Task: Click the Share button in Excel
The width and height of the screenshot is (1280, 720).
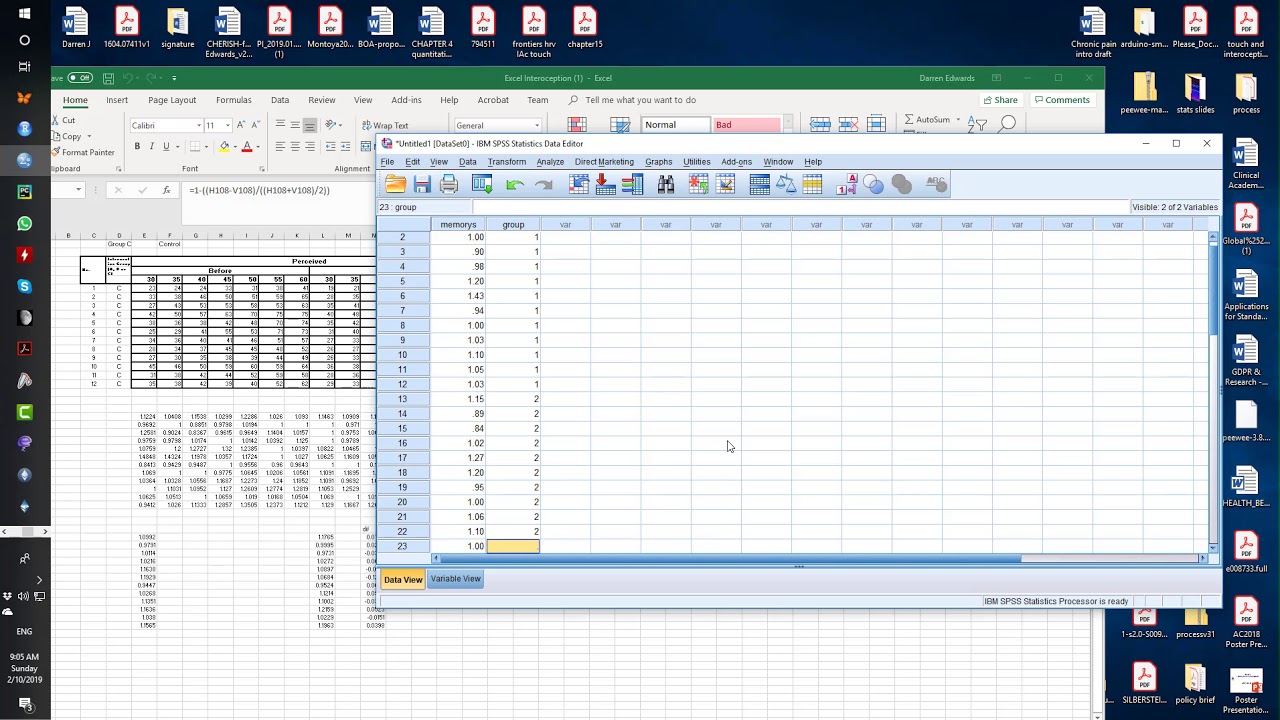Action: tap(1000, 100)
